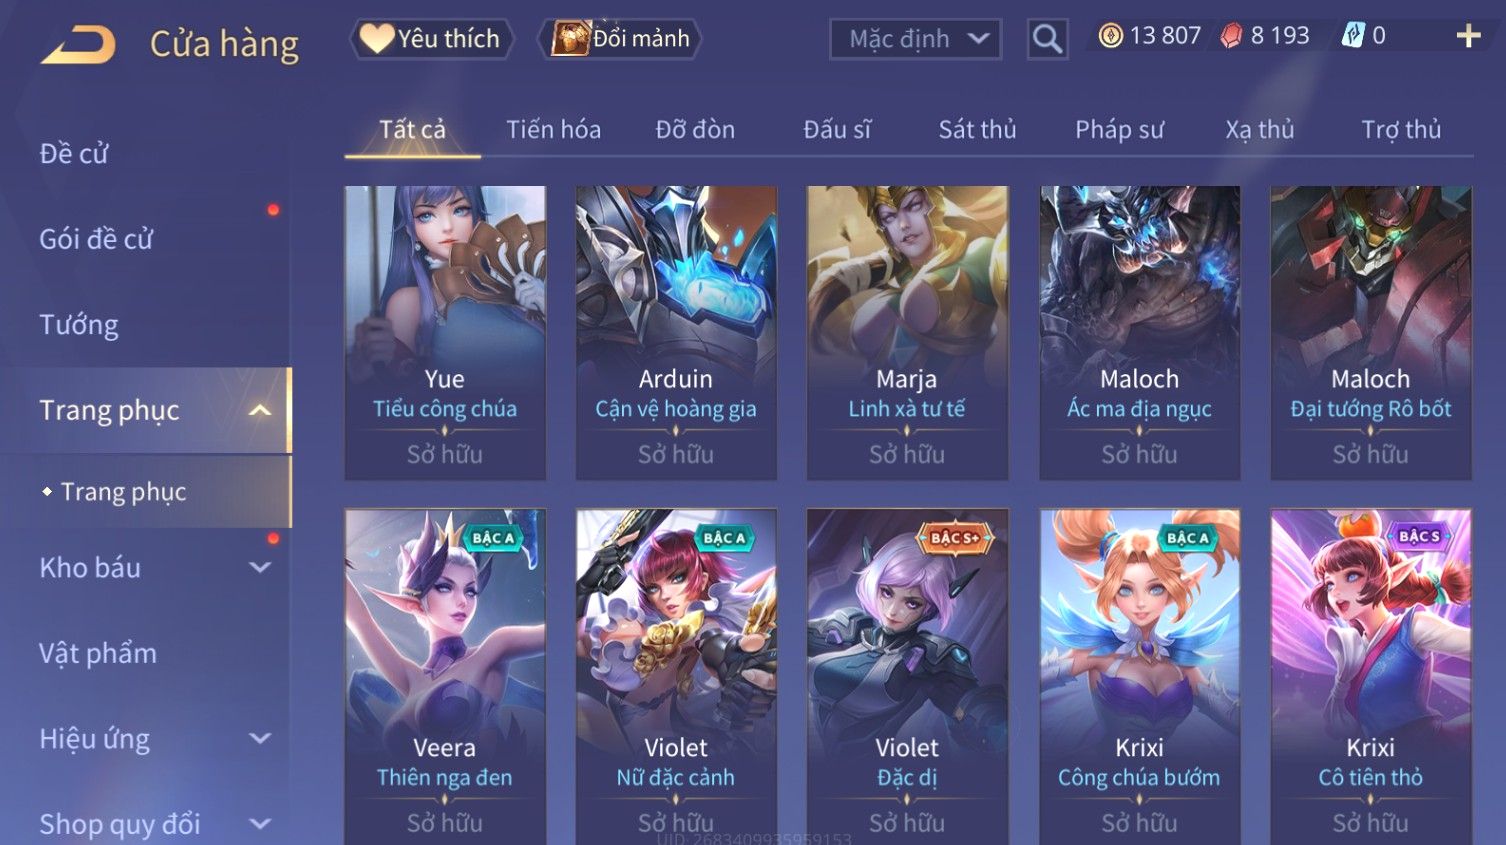Click the gold coin currency icon
The width and height of the screenshot is (1506, 845).
click(1110, 36)
